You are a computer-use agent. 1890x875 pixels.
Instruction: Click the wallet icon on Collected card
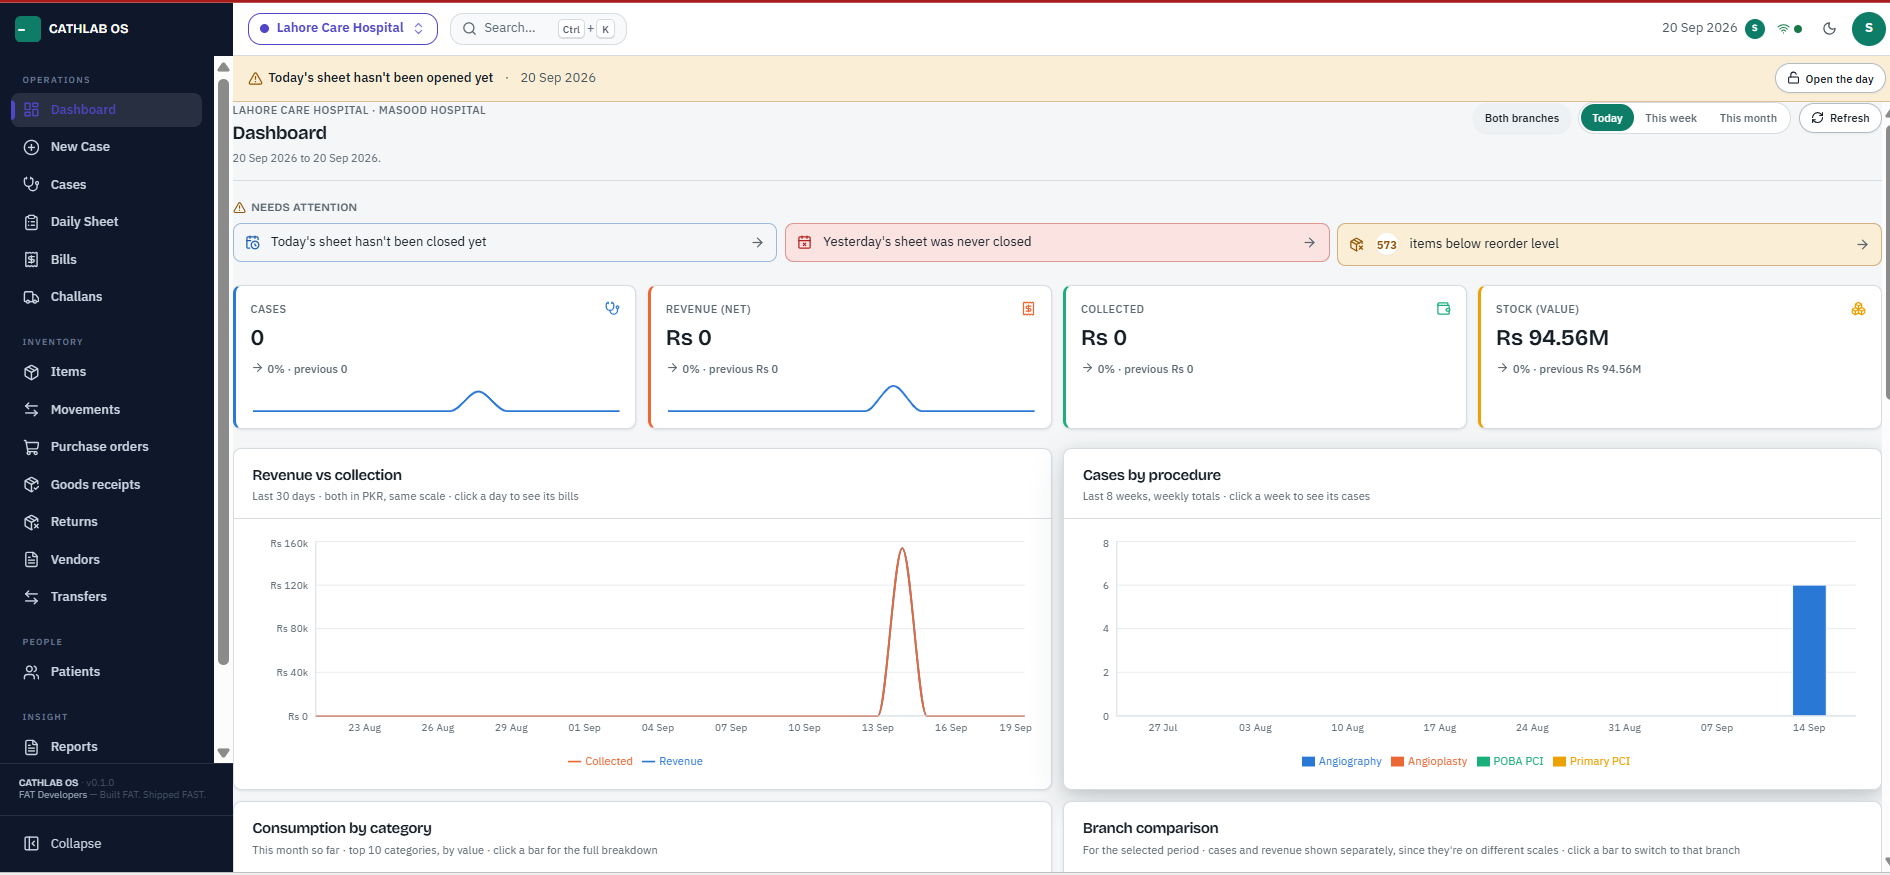click(x=1443, y=309)
